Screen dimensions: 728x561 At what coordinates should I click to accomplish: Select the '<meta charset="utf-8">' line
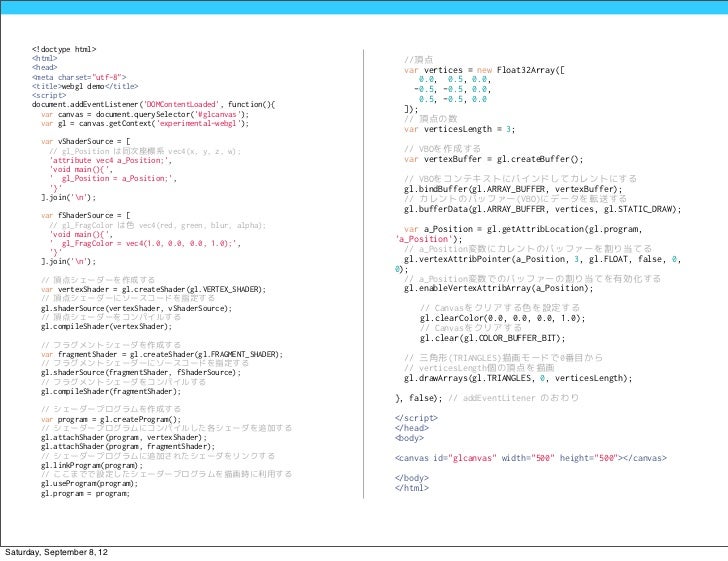click(x=79, y=77)
